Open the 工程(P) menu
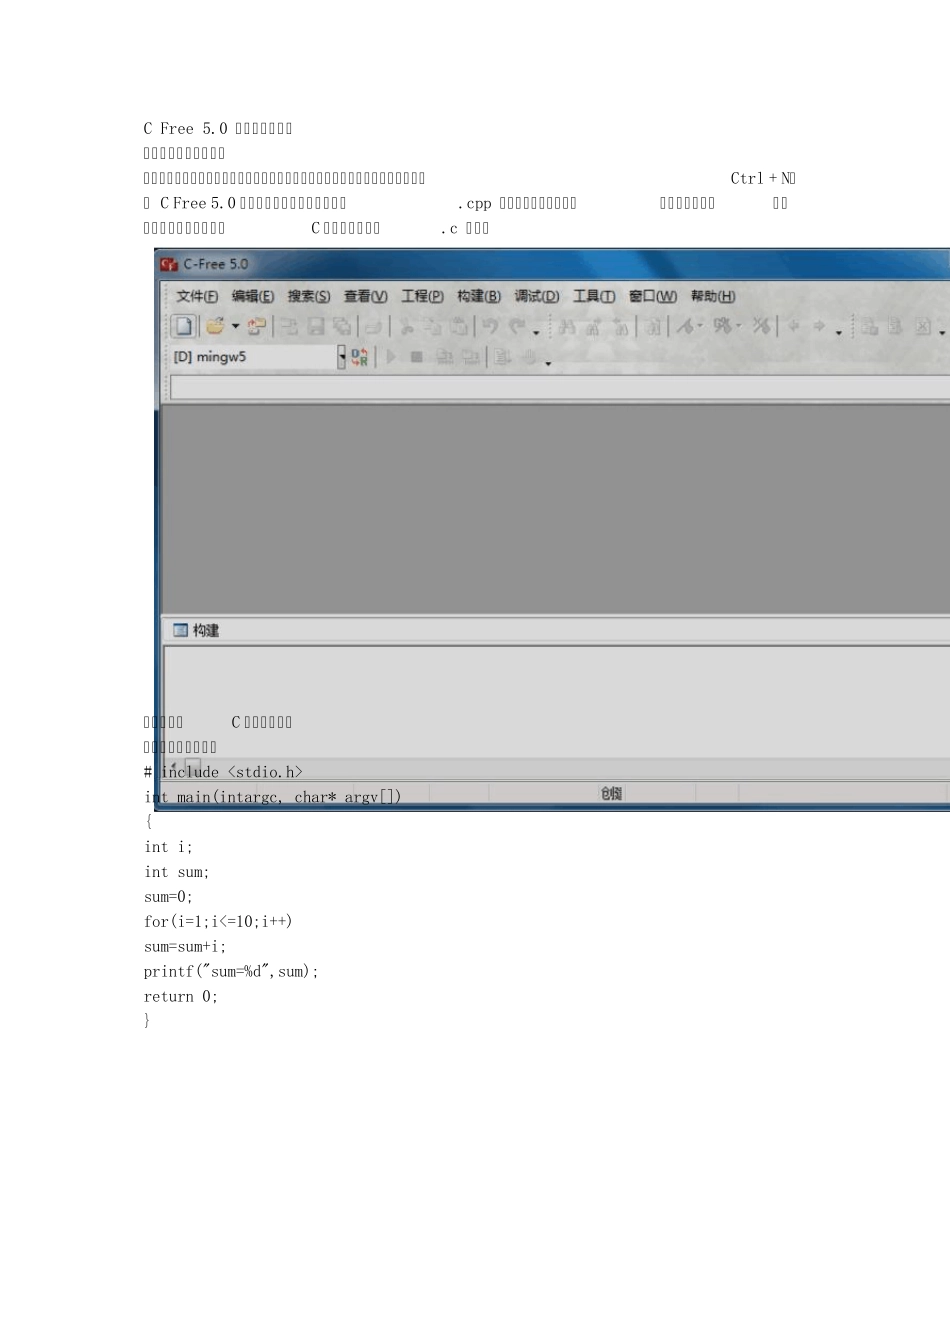This screenshot has height=1344, width=950. (422, 296)
